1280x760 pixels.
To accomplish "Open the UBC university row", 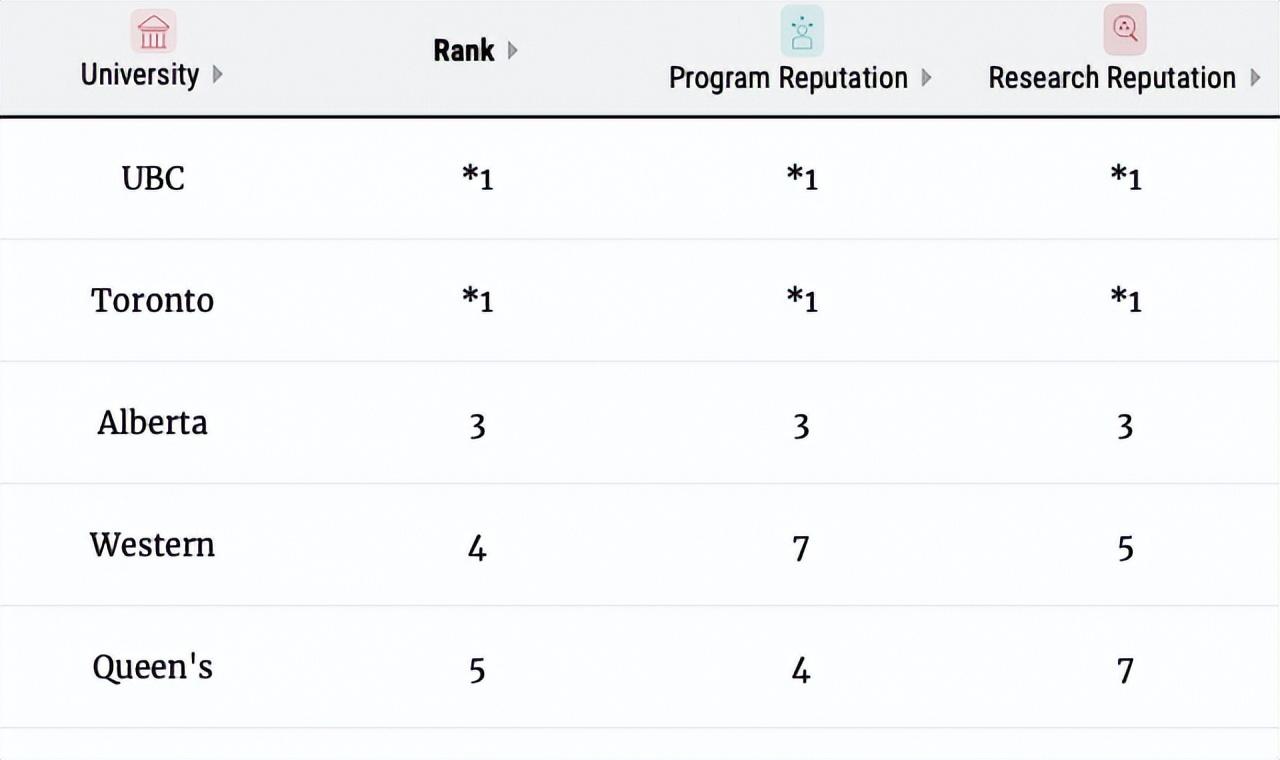I will pyautogui.click(x=153, y=178).
